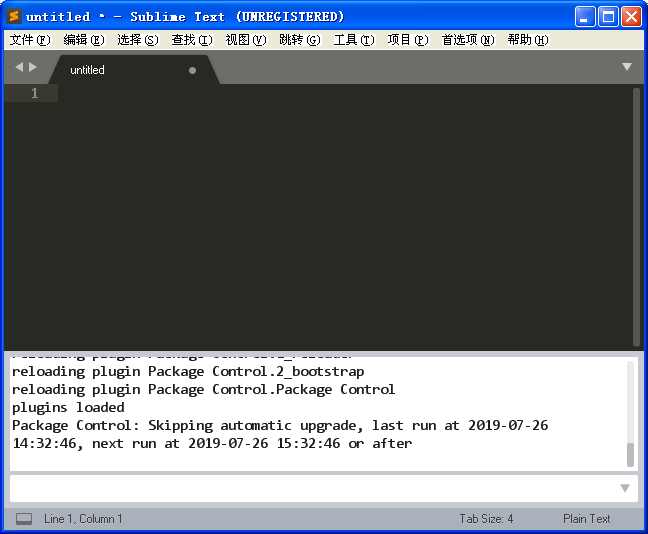Screen dimensions: 648x534
Task: Open the 文件(F) menu
Action: coord(30,40)
